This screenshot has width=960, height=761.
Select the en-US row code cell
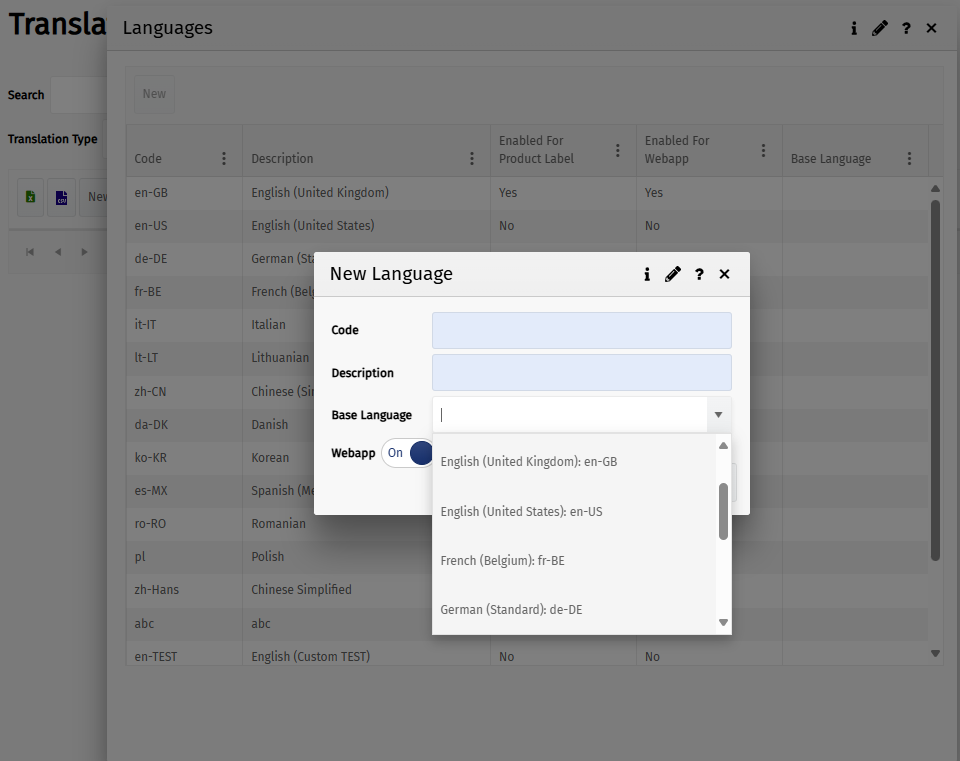click(x=184, y=226)
